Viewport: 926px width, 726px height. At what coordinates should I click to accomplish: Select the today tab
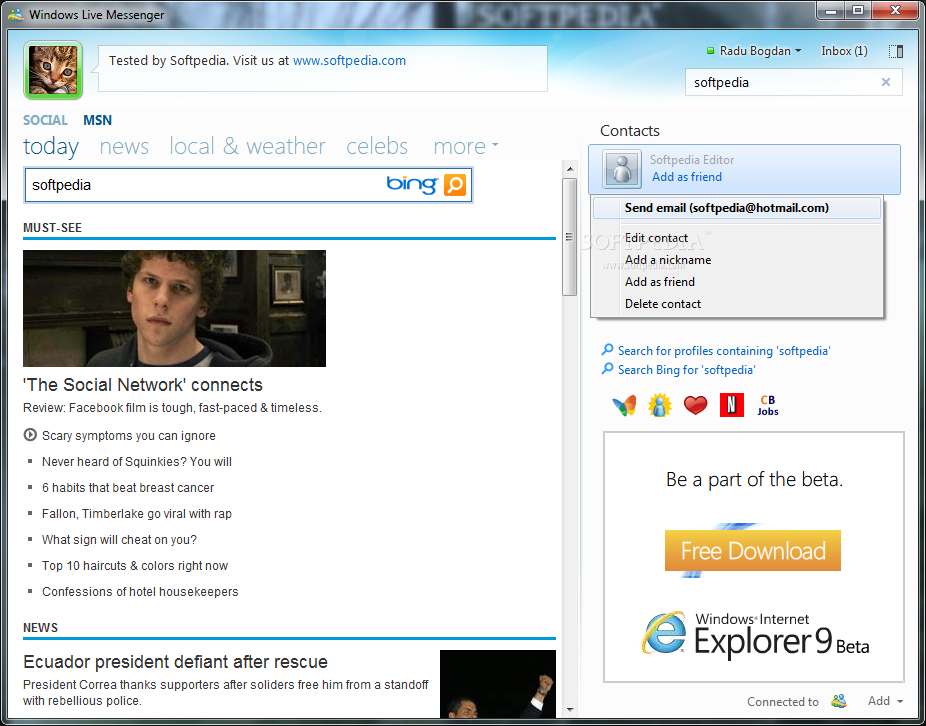(51, 146)
